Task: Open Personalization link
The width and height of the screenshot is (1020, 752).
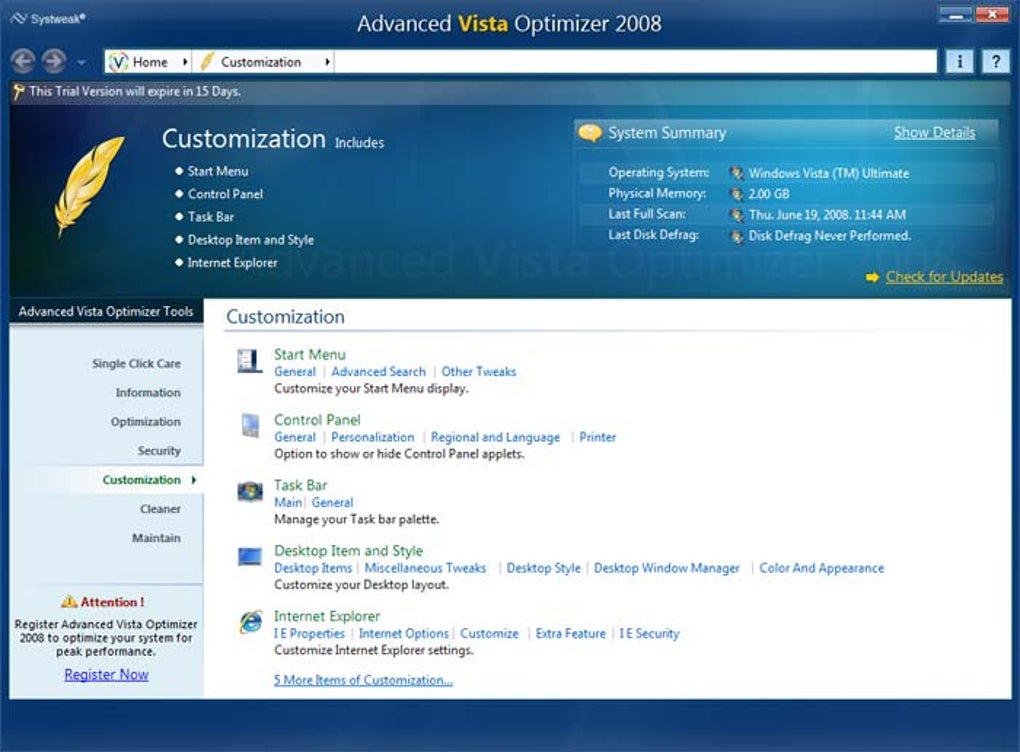Action: click(x=373, y=437)
